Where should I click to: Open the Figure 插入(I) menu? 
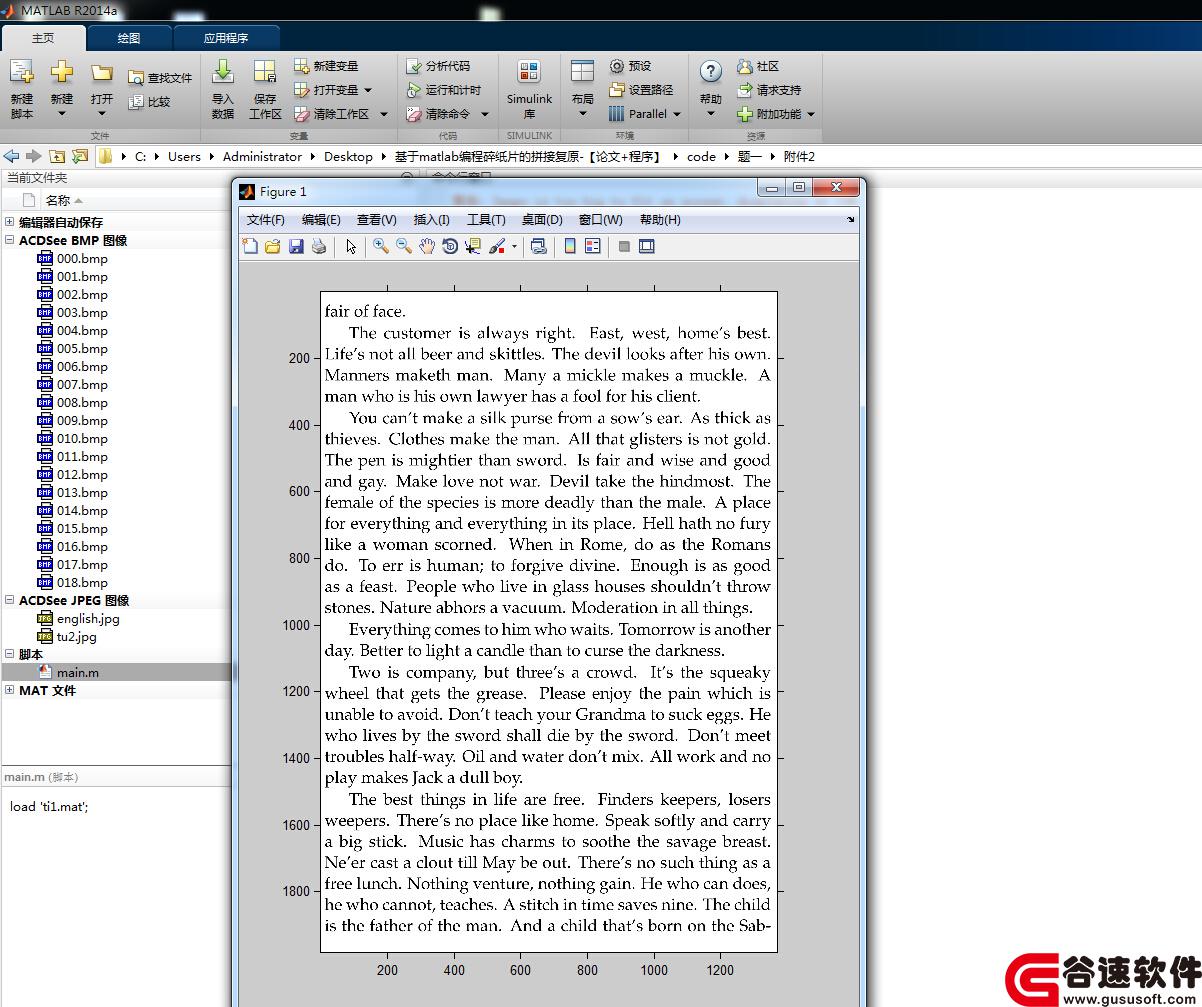(x=432, y=220)
